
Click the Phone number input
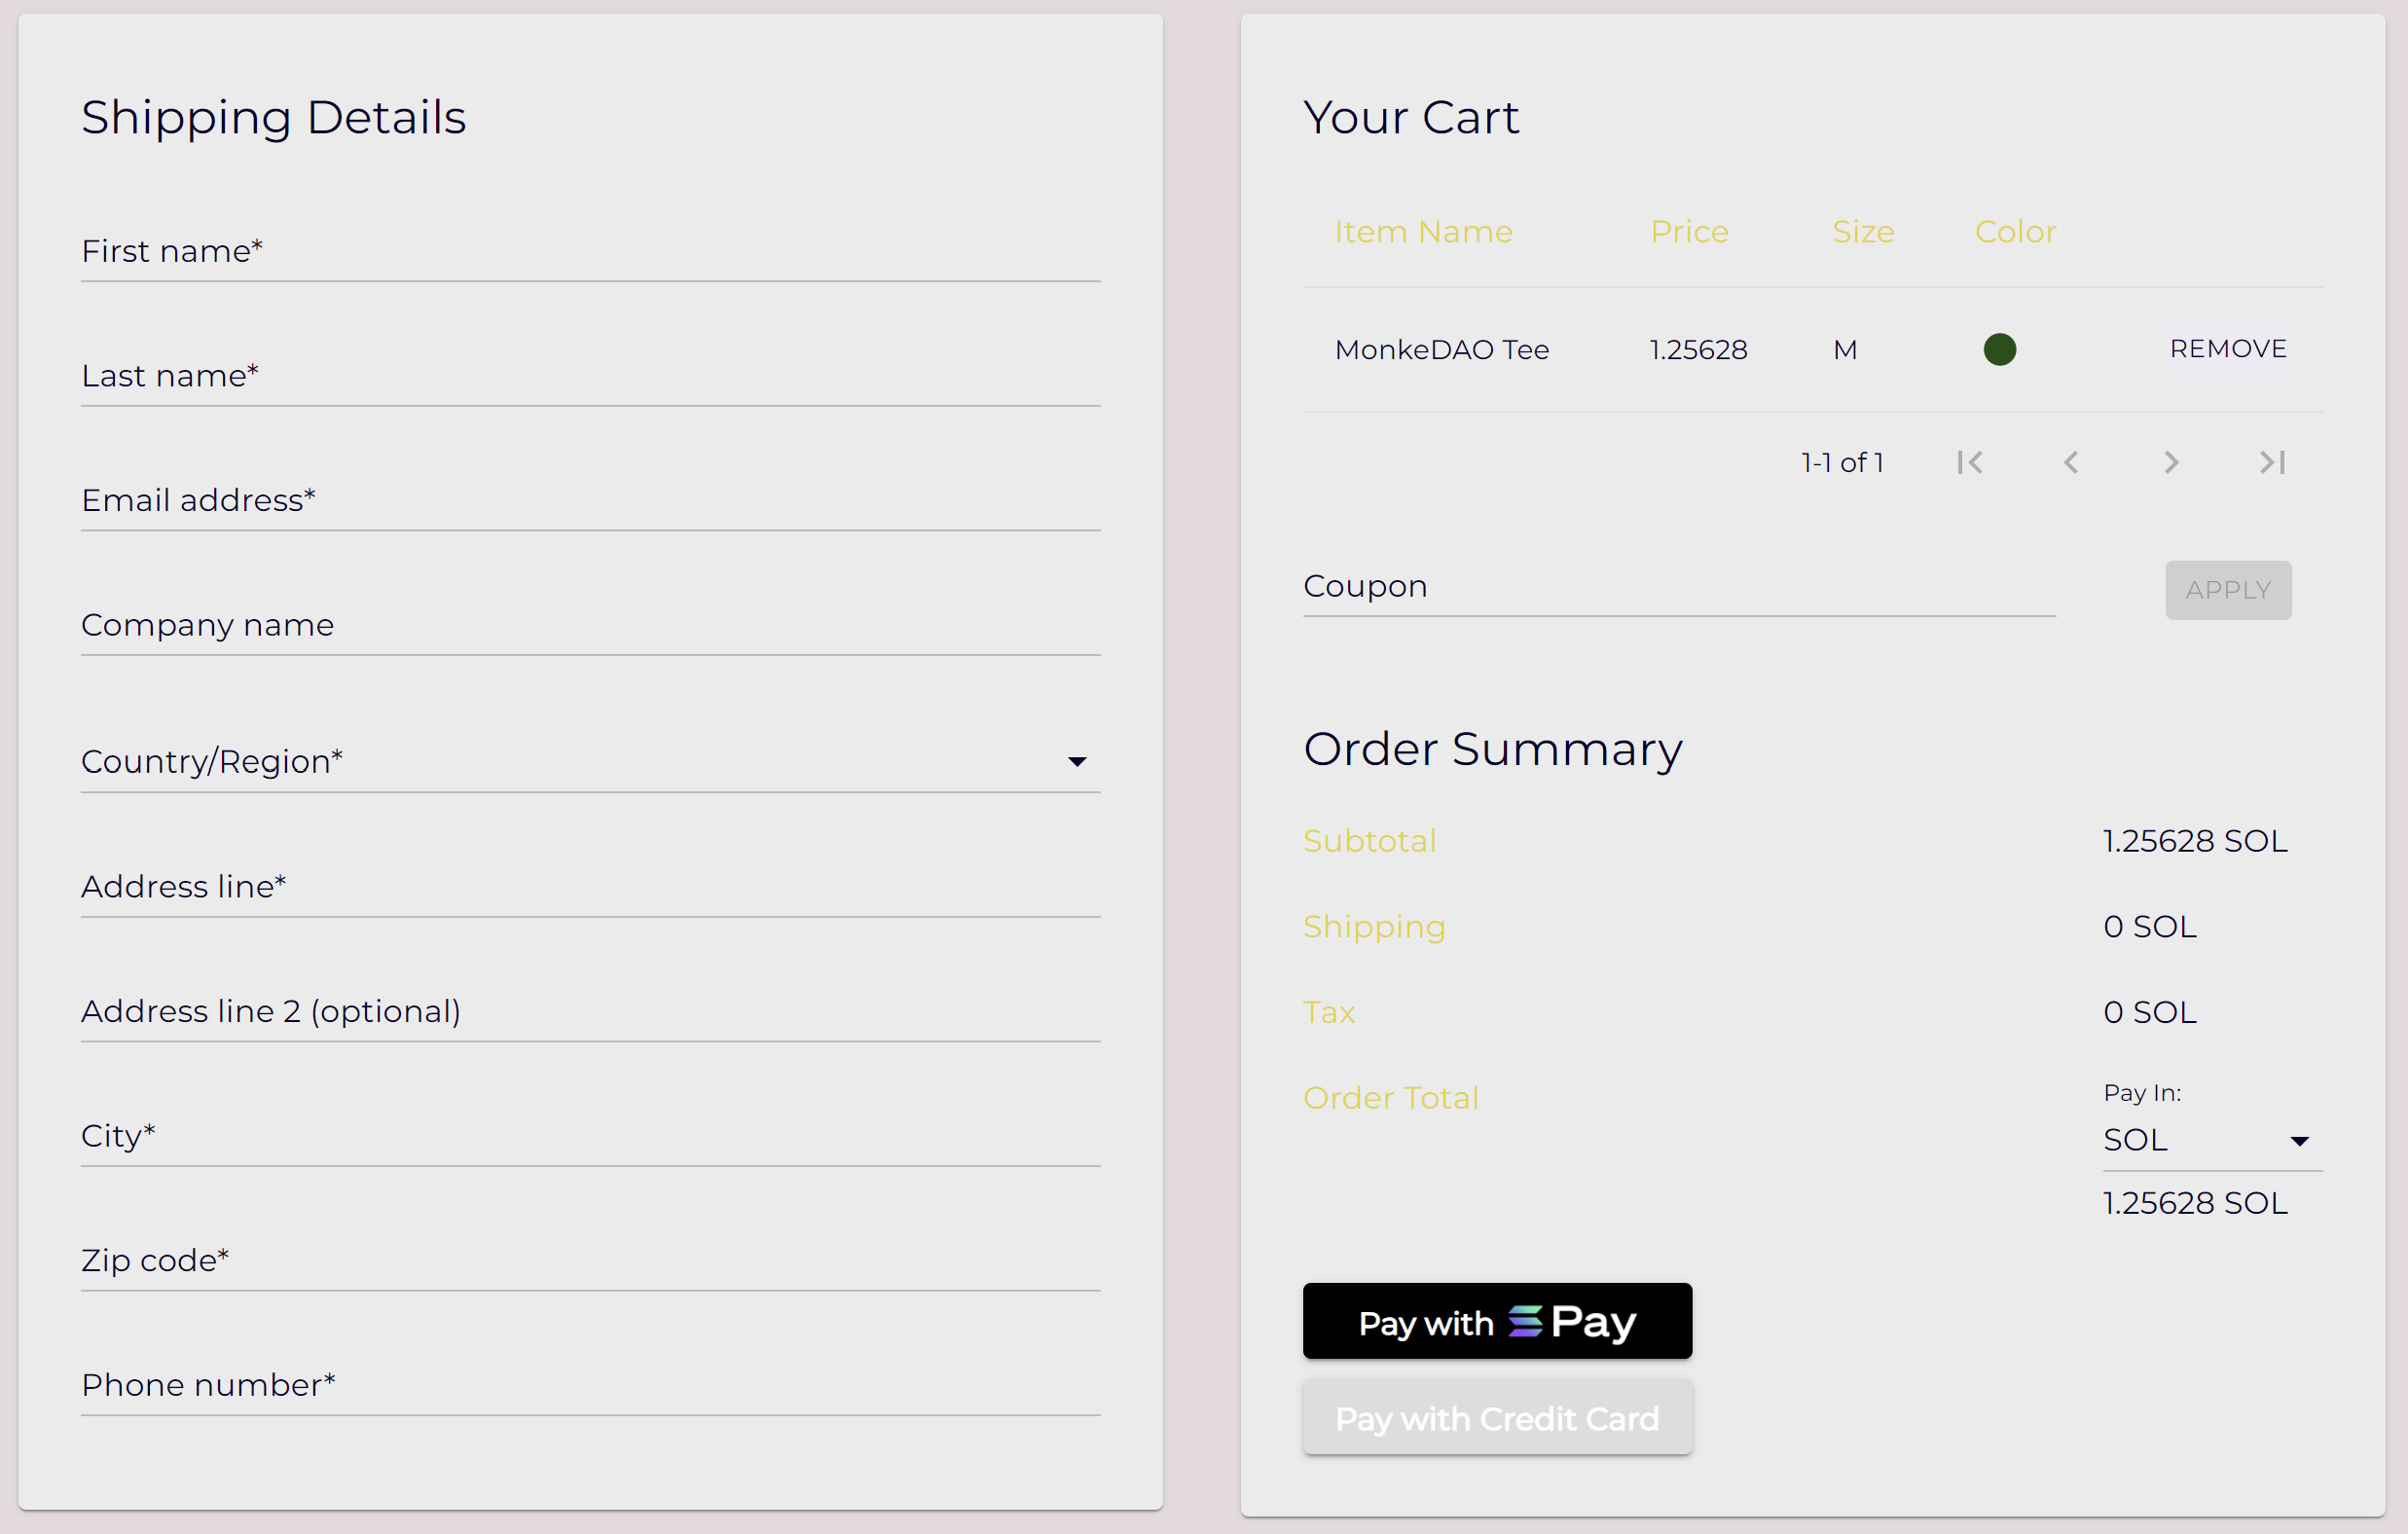(590, 1386)
